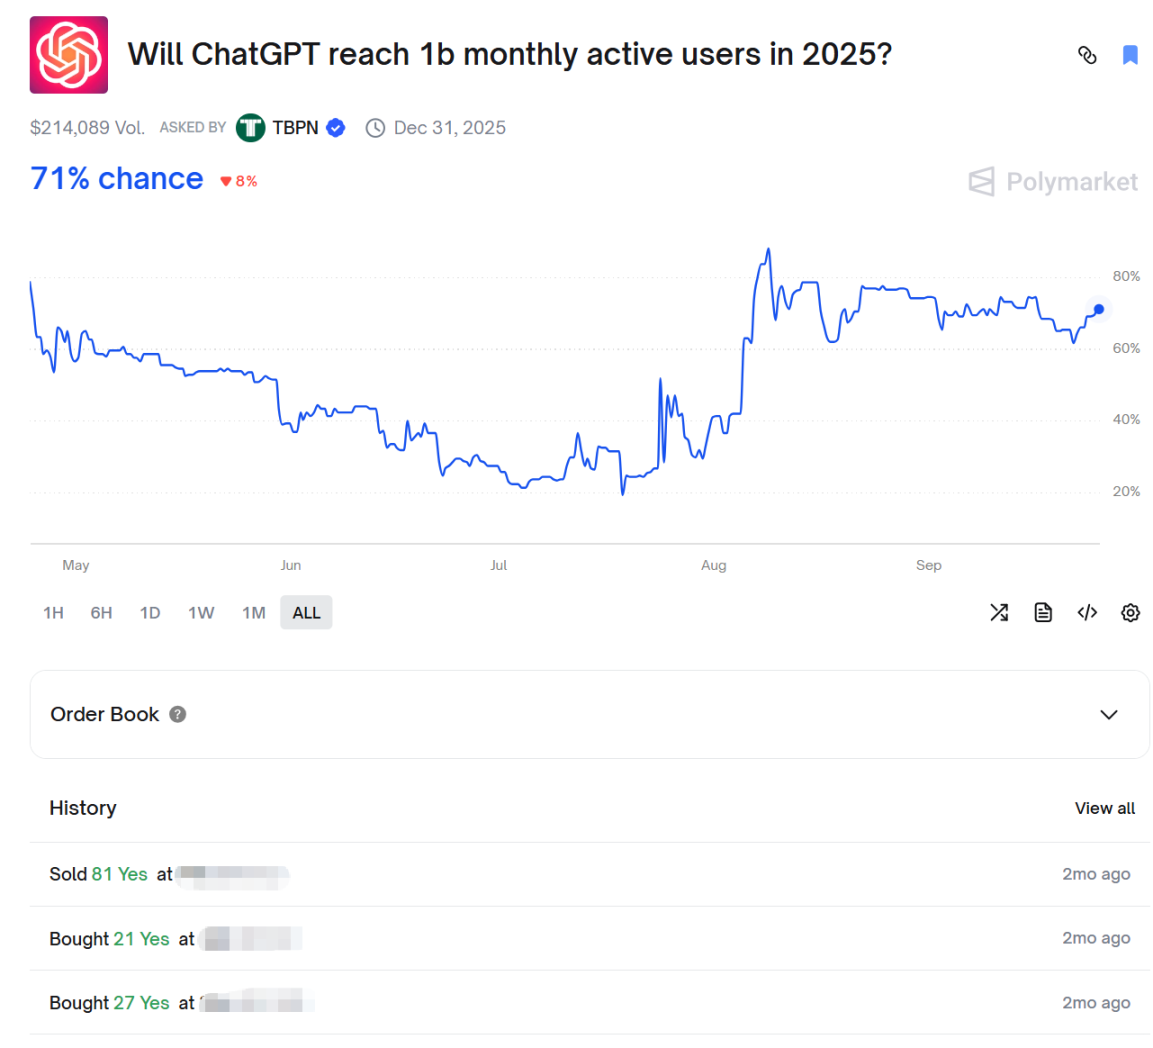
Task: Switch chart to 1W range
Action: [x=201, y=613]
